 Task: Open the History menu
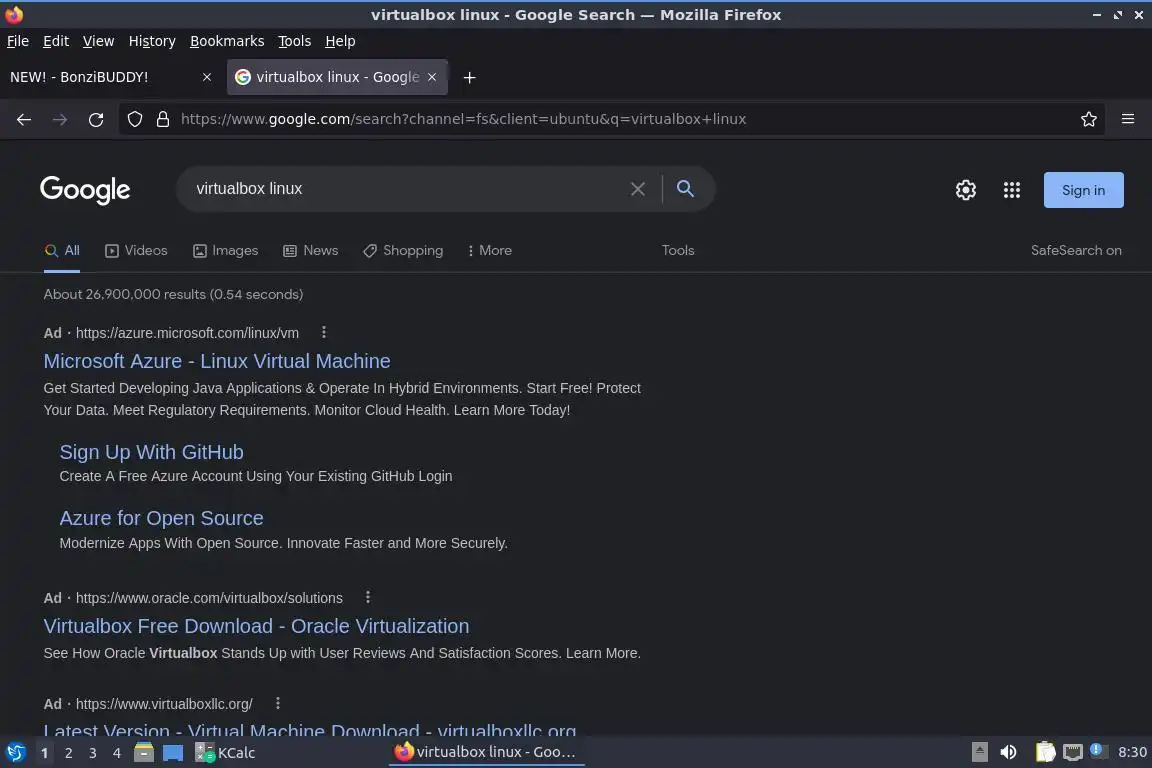coord(152,41)
